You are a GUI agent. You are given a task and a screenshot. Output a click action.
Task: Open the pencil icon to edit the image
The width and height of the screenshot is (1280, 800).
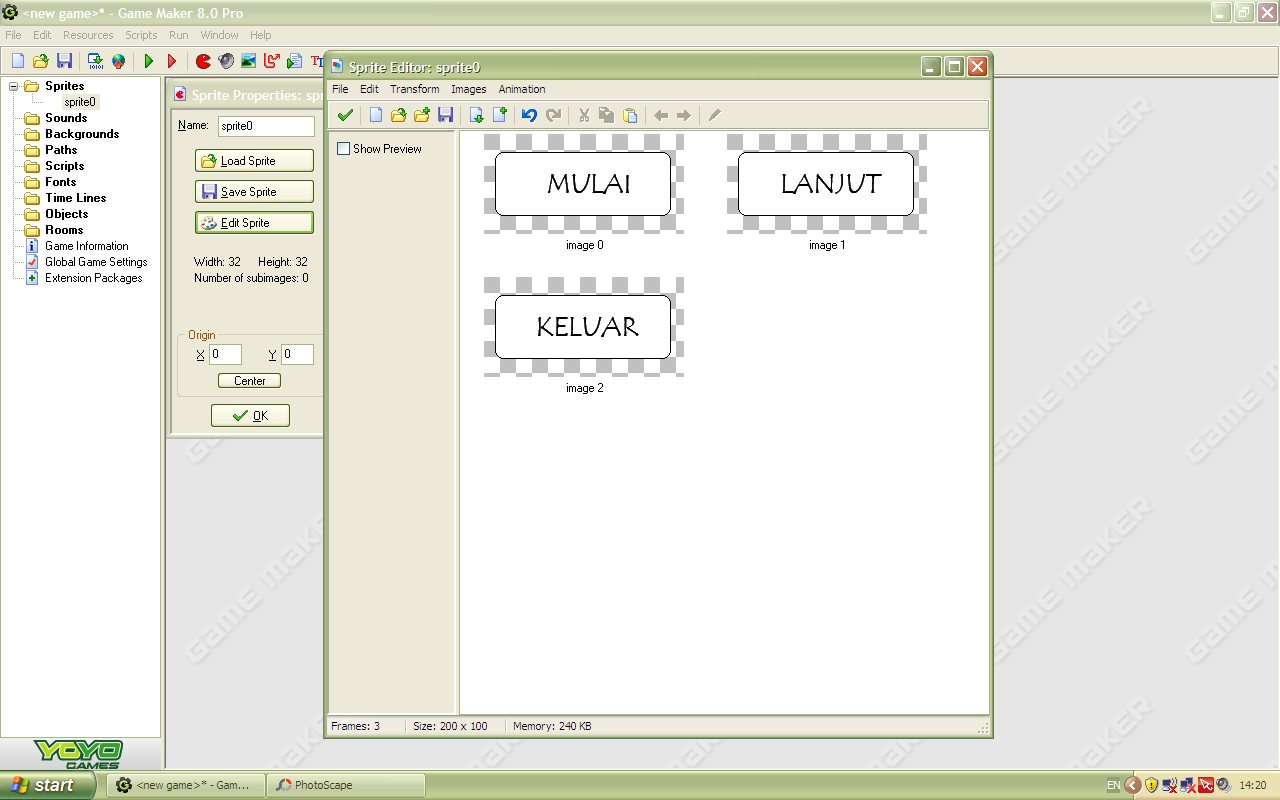(x=714, y=115)
